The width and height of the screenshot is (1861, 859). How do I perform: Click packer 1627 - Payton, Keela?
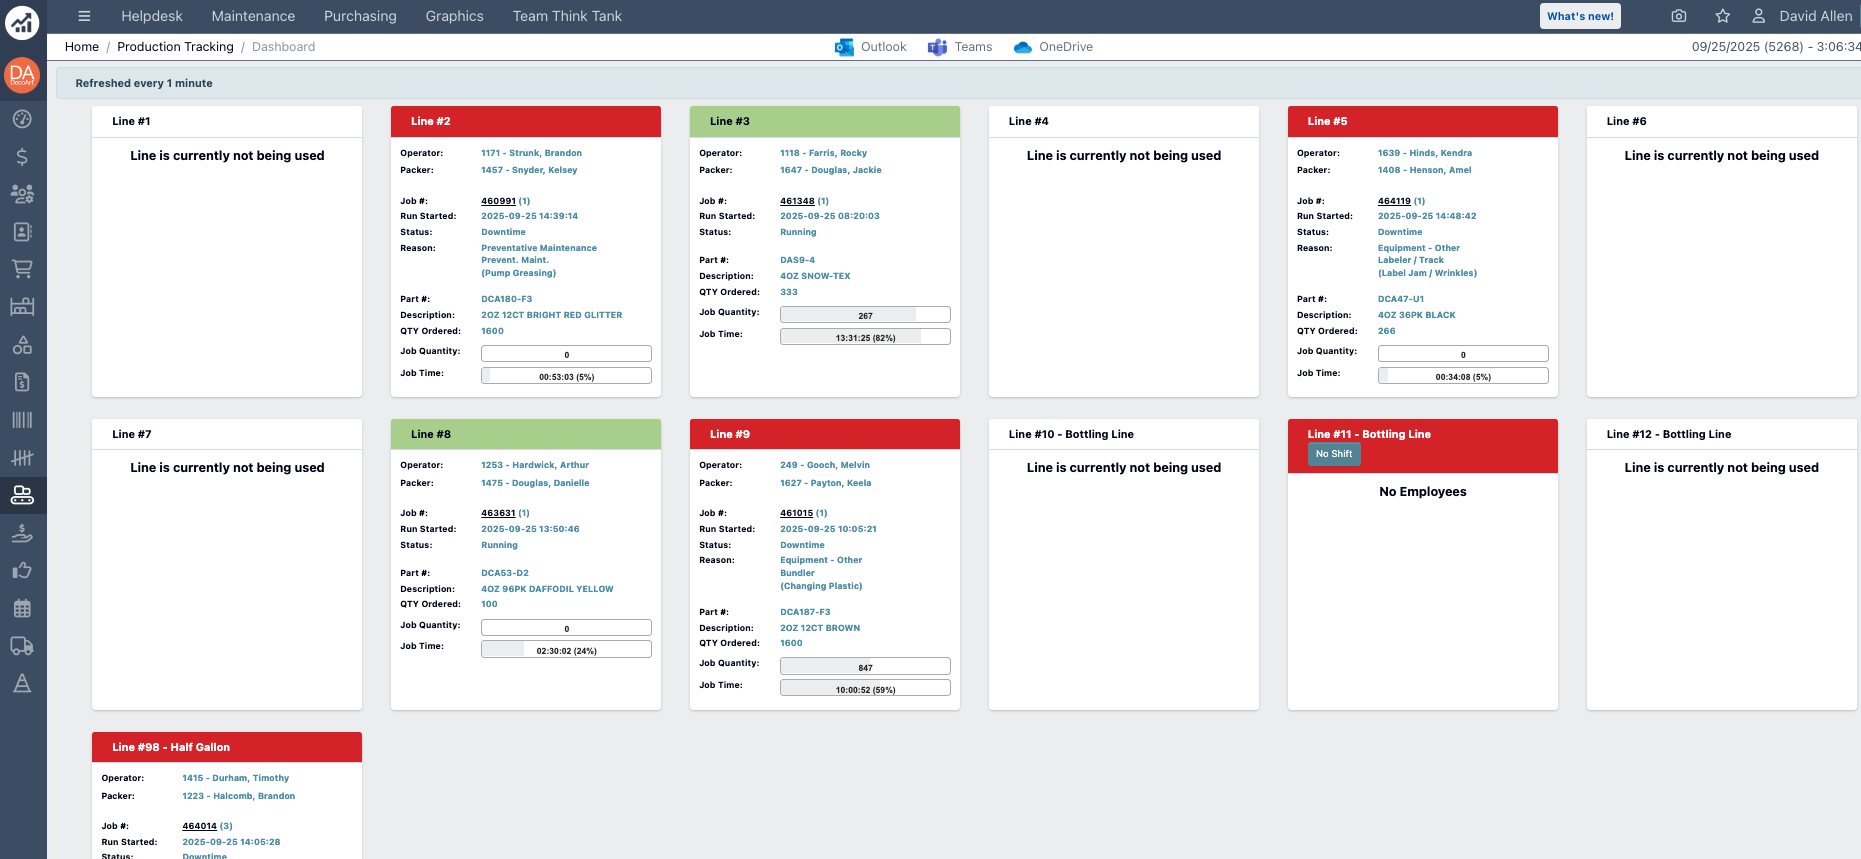[826, 483]
